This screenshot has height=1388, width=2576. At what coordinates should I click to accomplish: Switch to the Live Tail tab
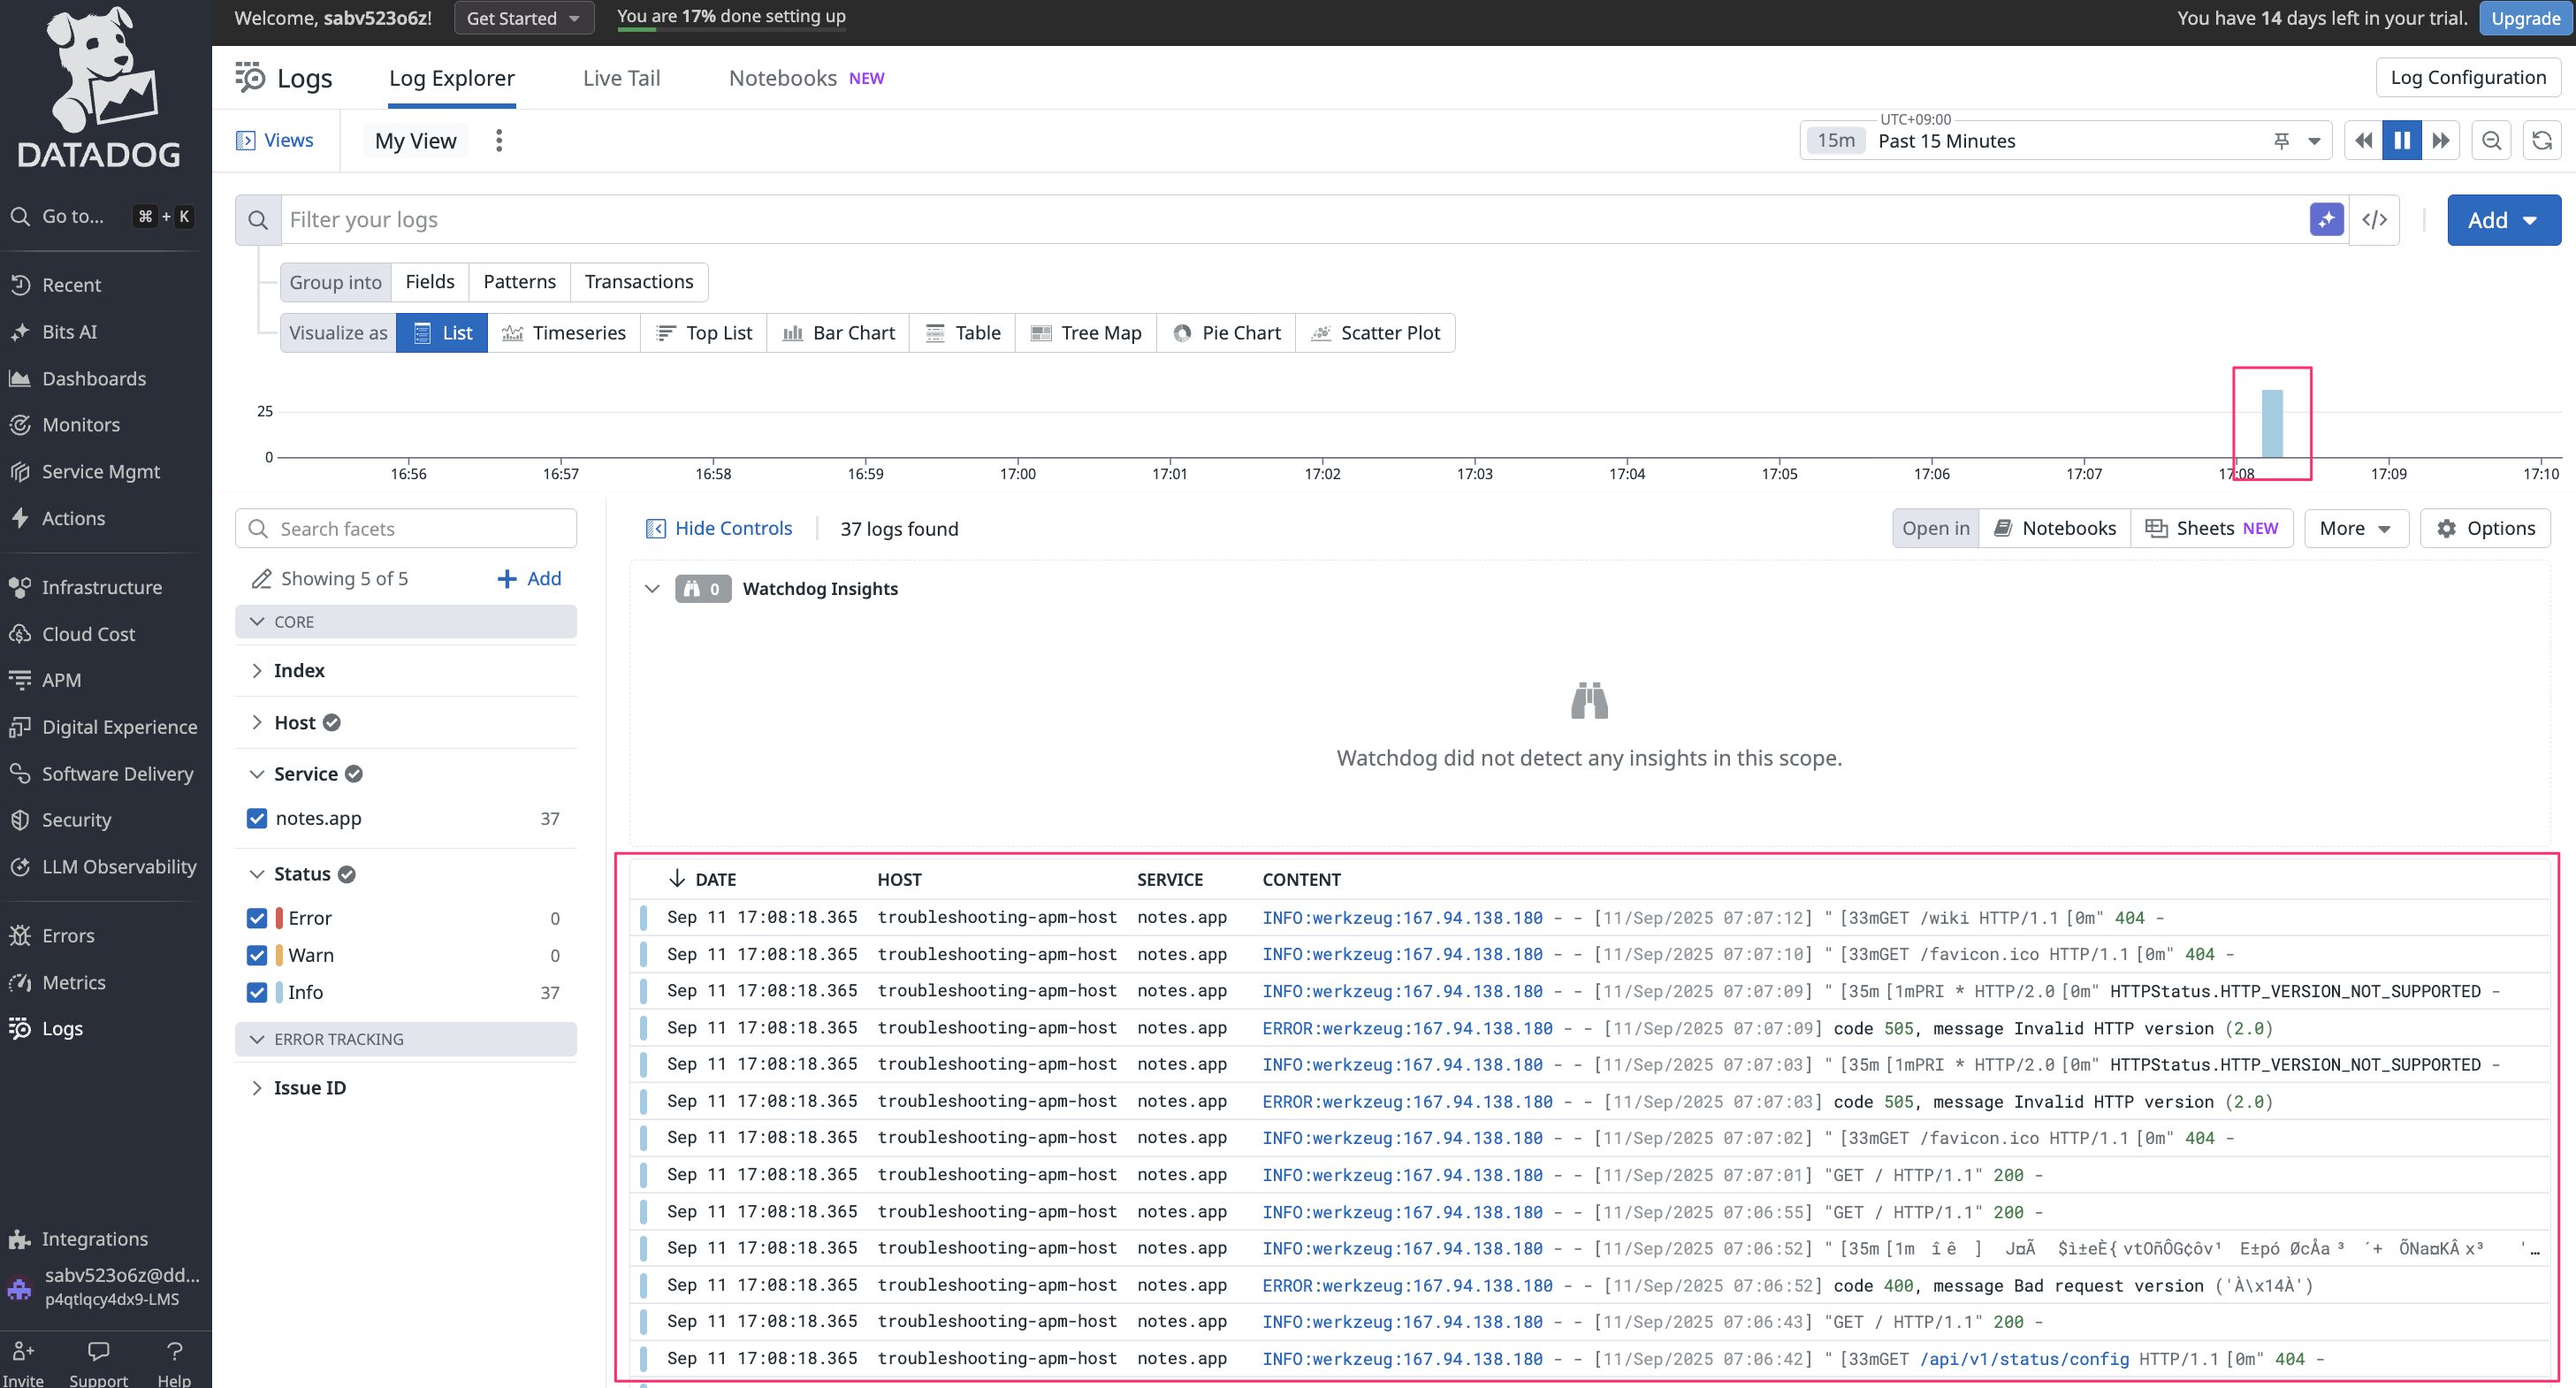pos(621,78)
